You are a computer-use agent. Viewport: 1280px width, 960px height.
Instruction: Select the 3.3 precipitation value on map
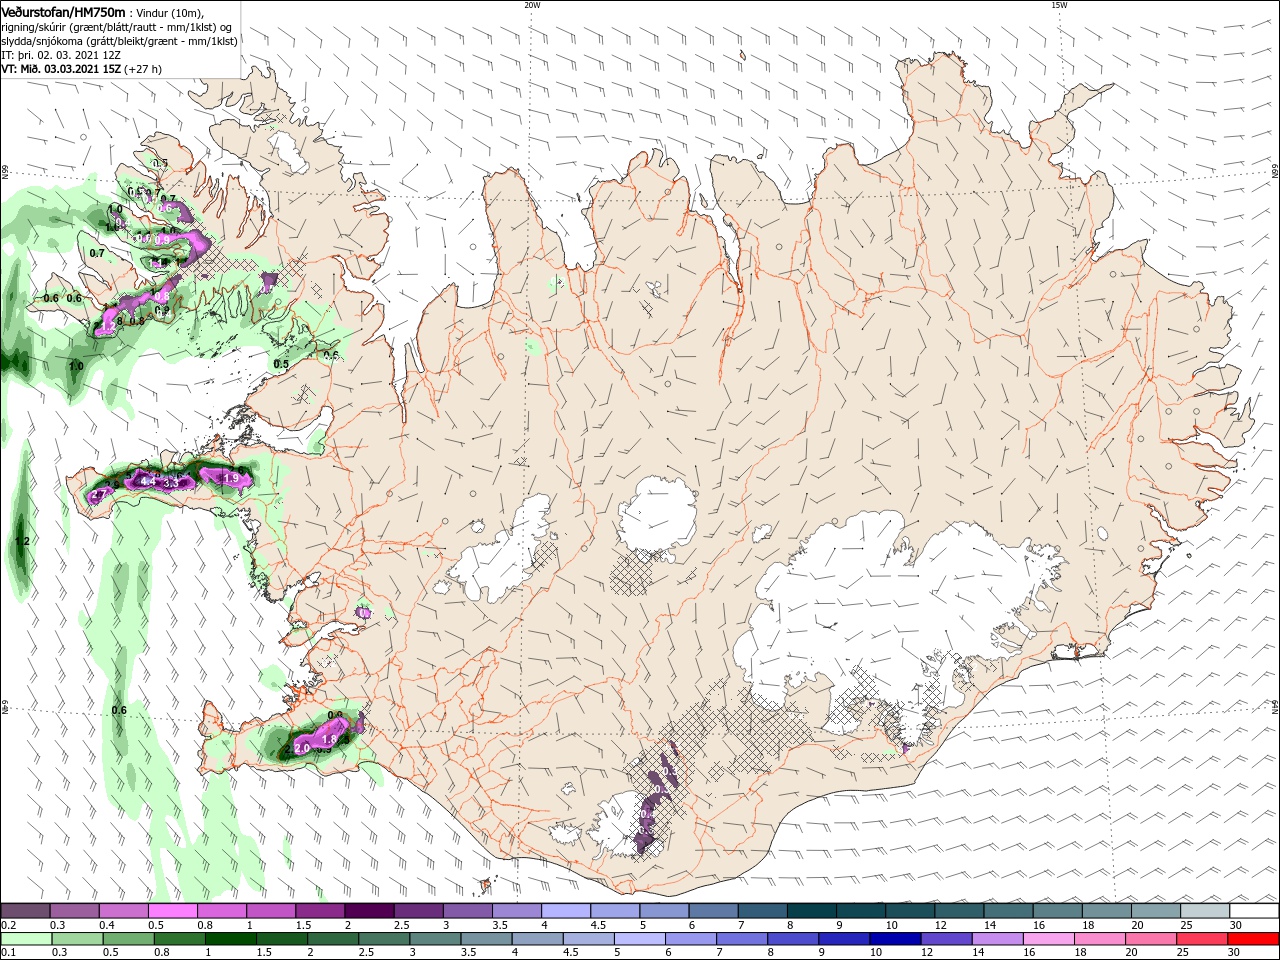click(171, 483)
